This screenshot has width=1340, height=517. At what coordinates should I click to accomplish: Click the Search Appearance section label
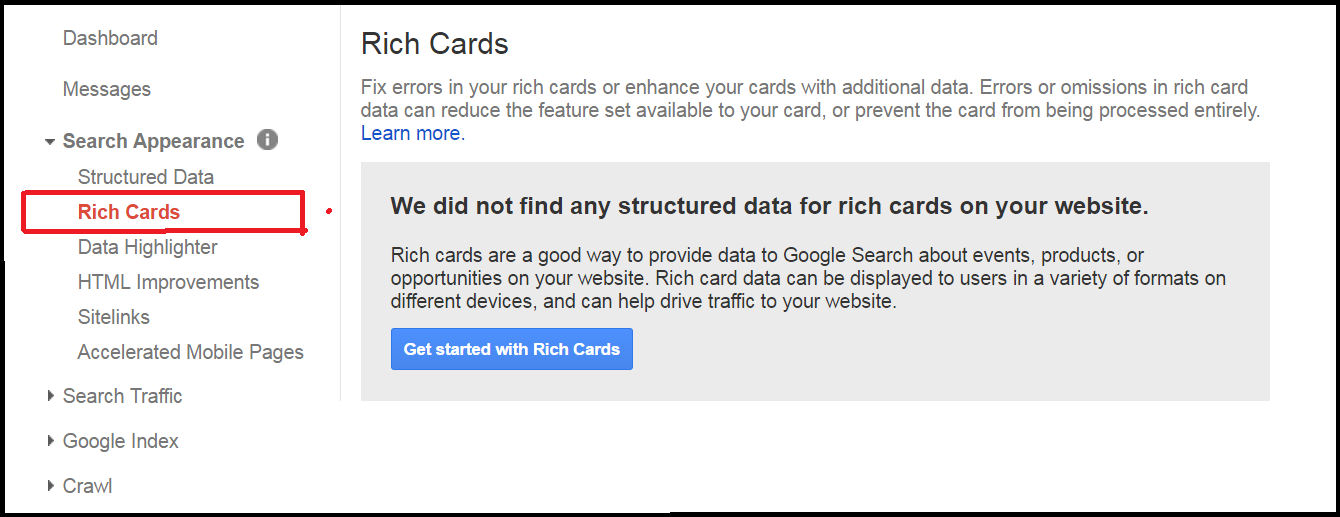tap(153, 141)
